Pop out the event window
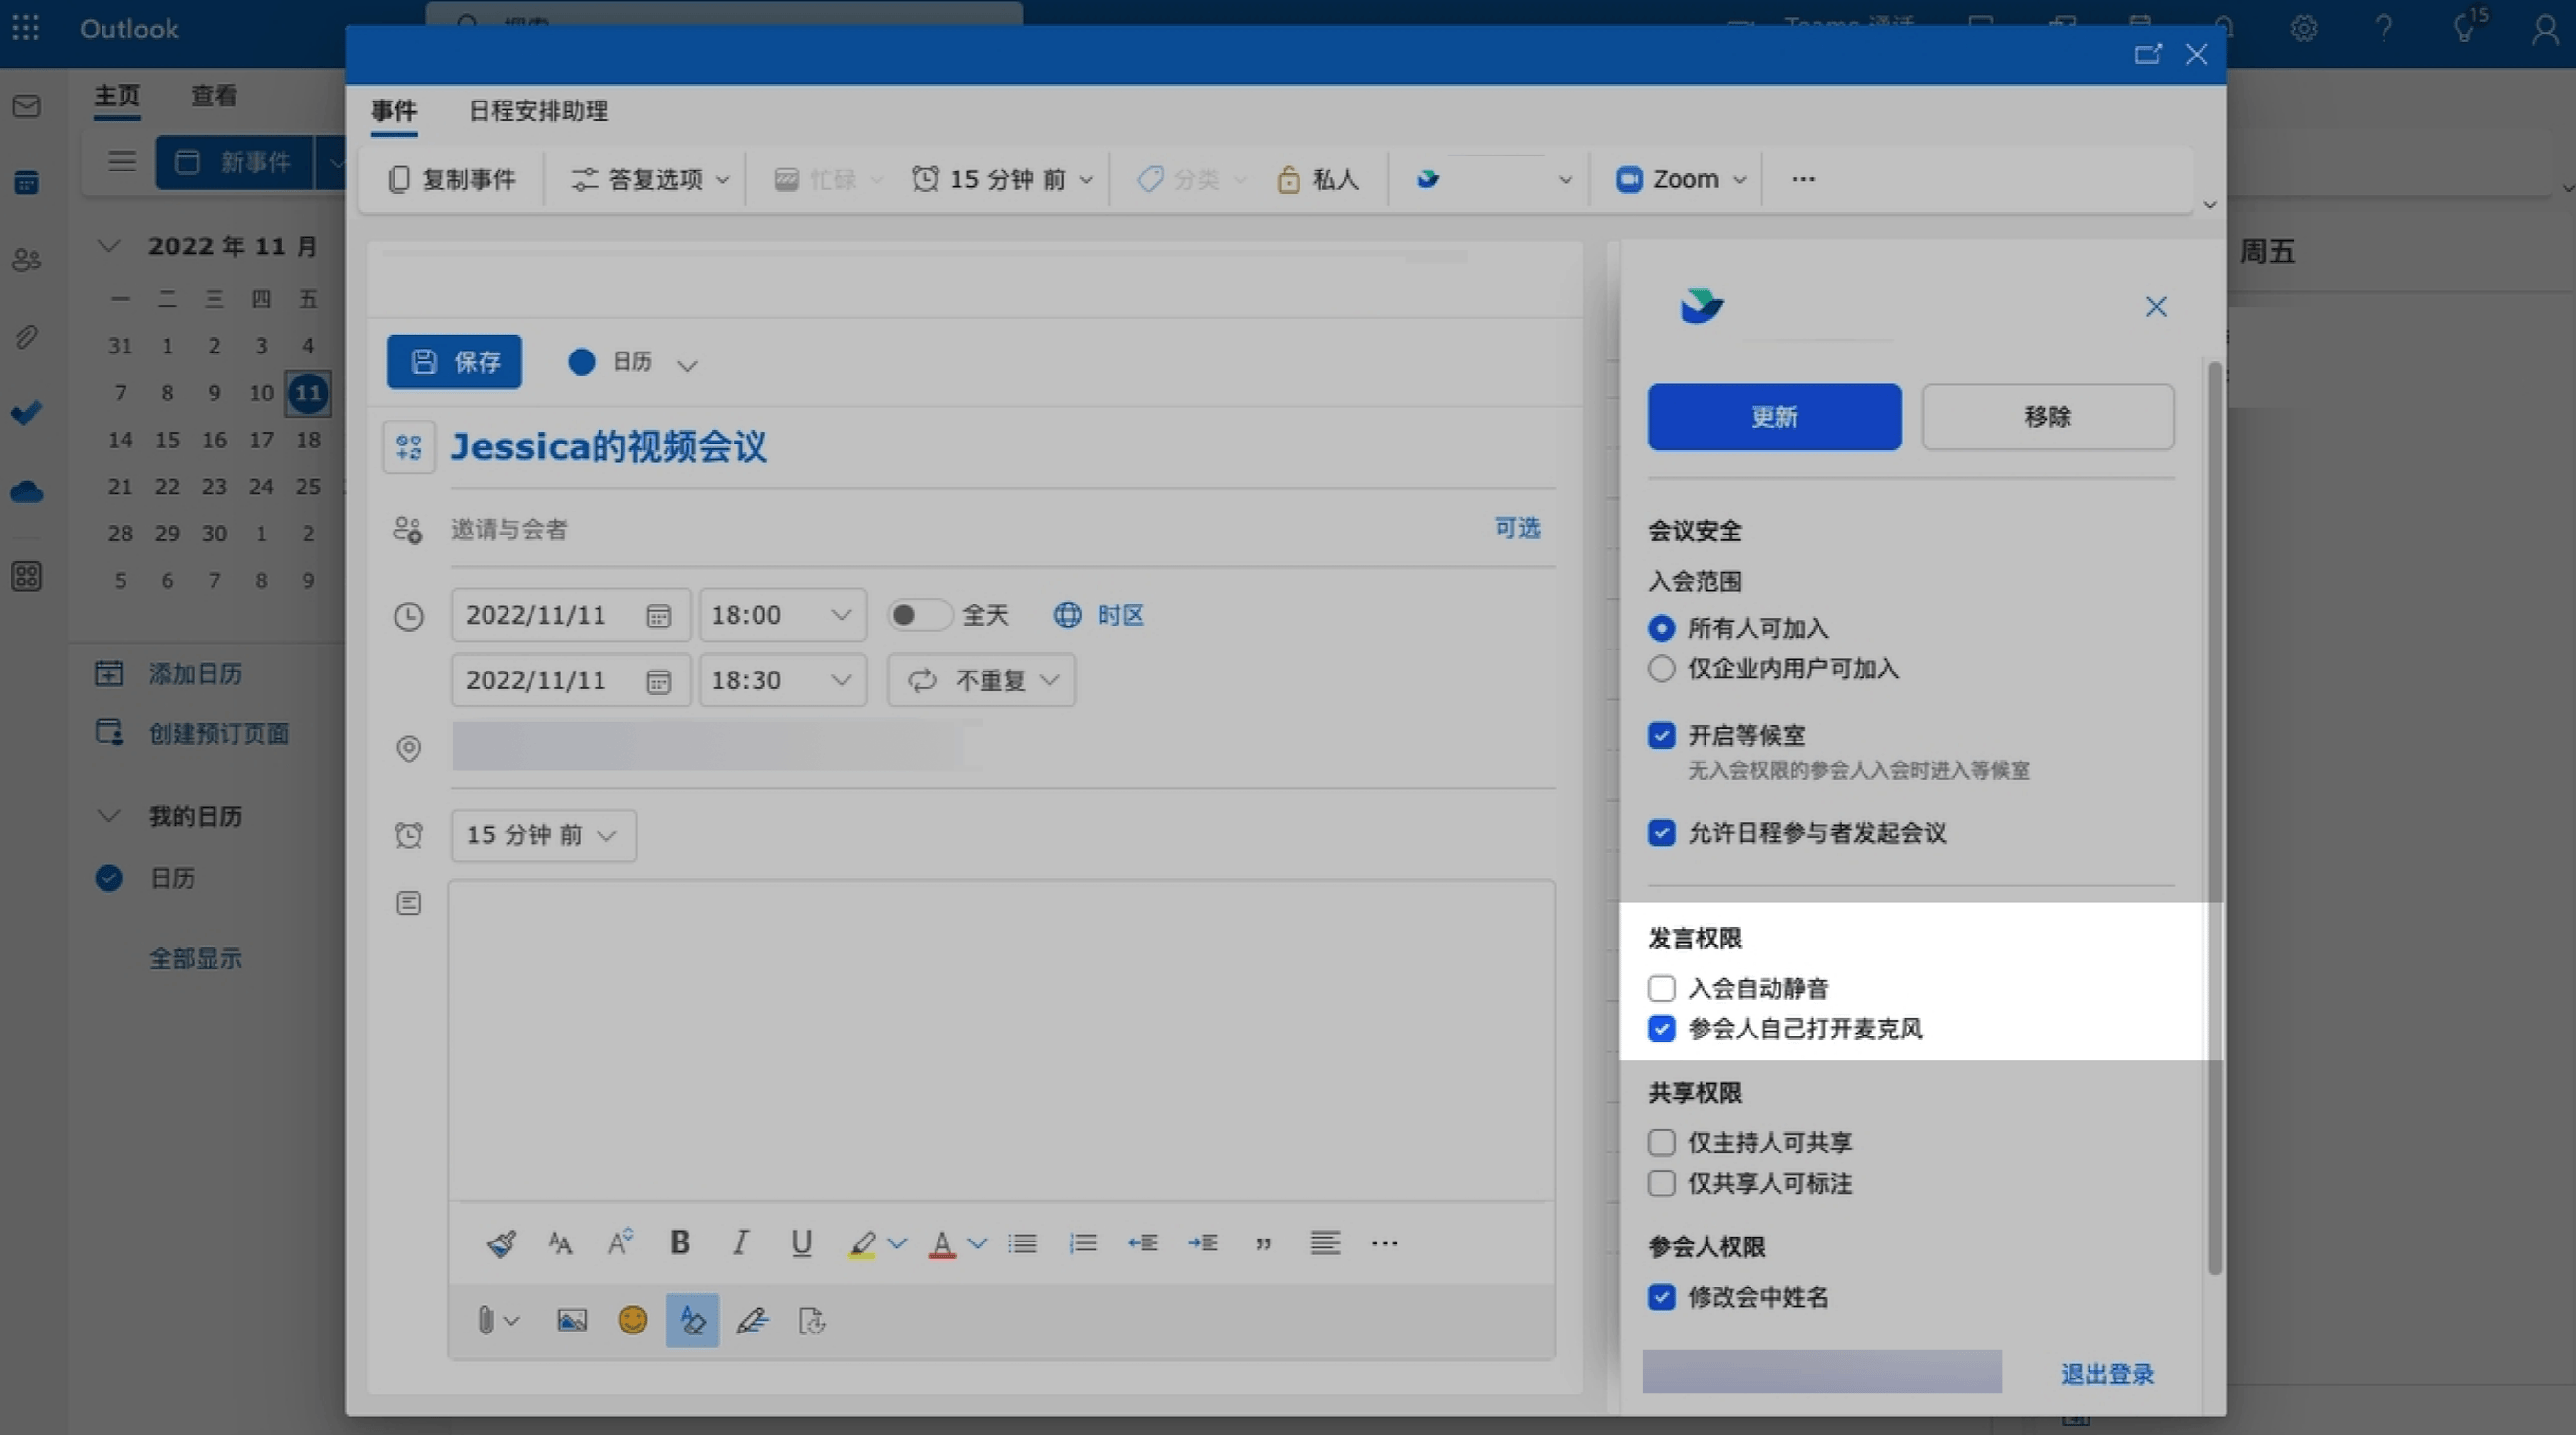 point(2147,54)
